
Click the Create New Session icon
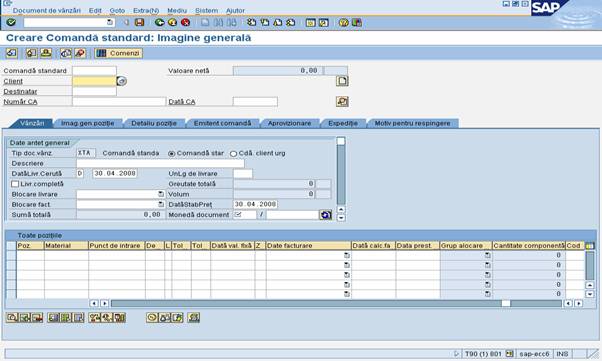pyautogui.click(x=311, y=22)
